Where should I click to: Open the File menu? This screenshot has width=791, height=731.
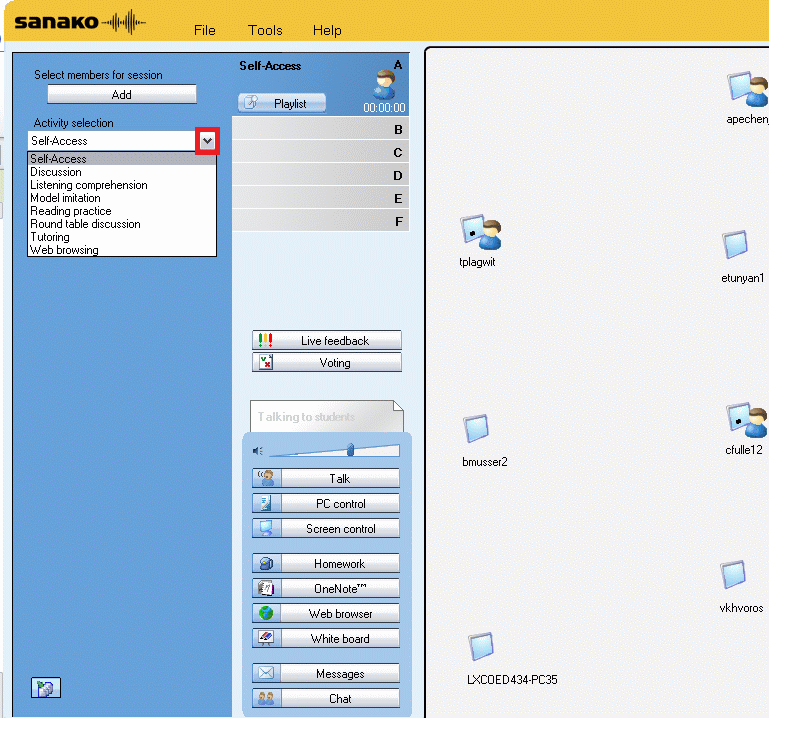(204, 30)
